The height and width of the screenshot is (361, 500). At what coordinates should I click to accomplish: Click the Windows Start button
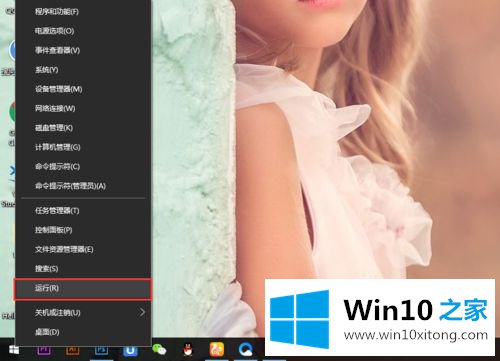click(x=14, y=350)
